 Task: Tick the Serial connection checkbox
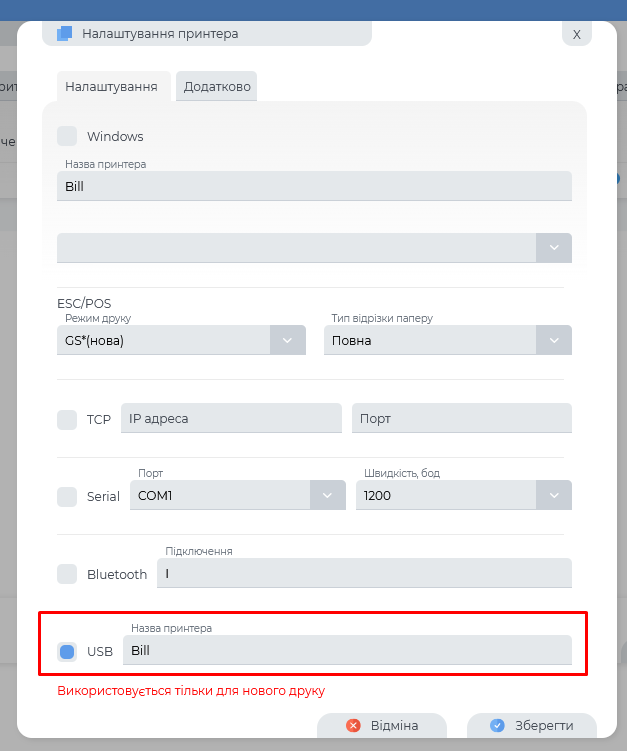67,496
